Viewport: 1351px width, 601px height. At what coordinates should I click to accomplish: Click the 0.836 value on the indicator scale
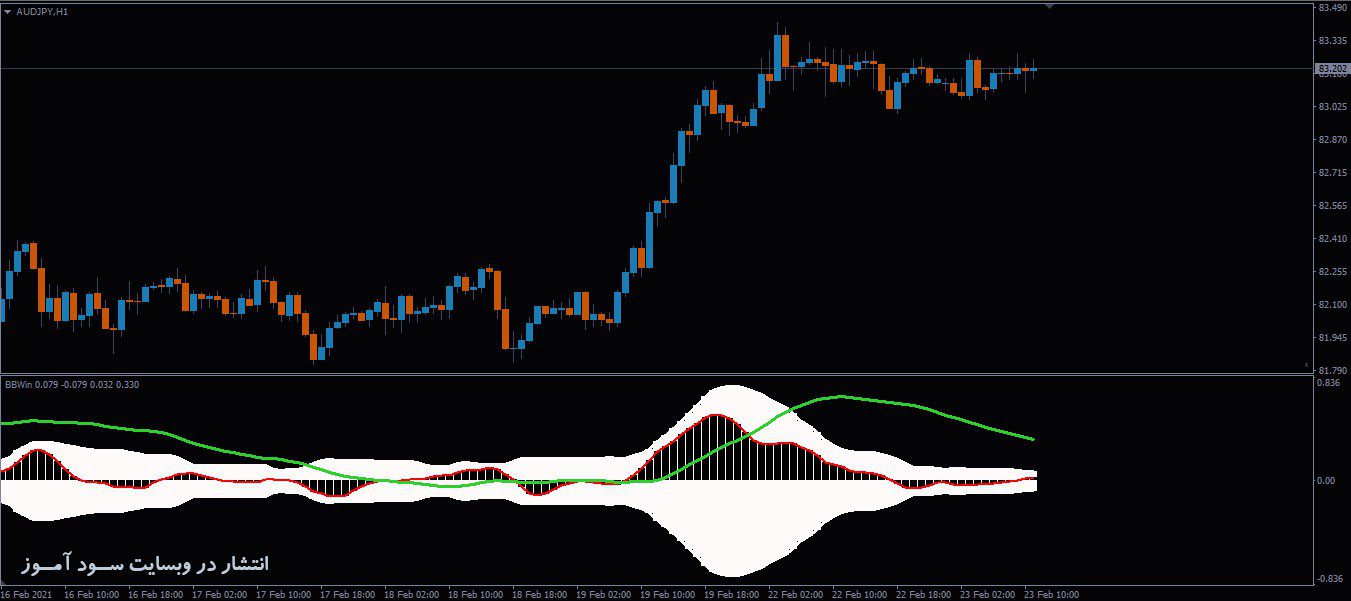(1327, 383)
